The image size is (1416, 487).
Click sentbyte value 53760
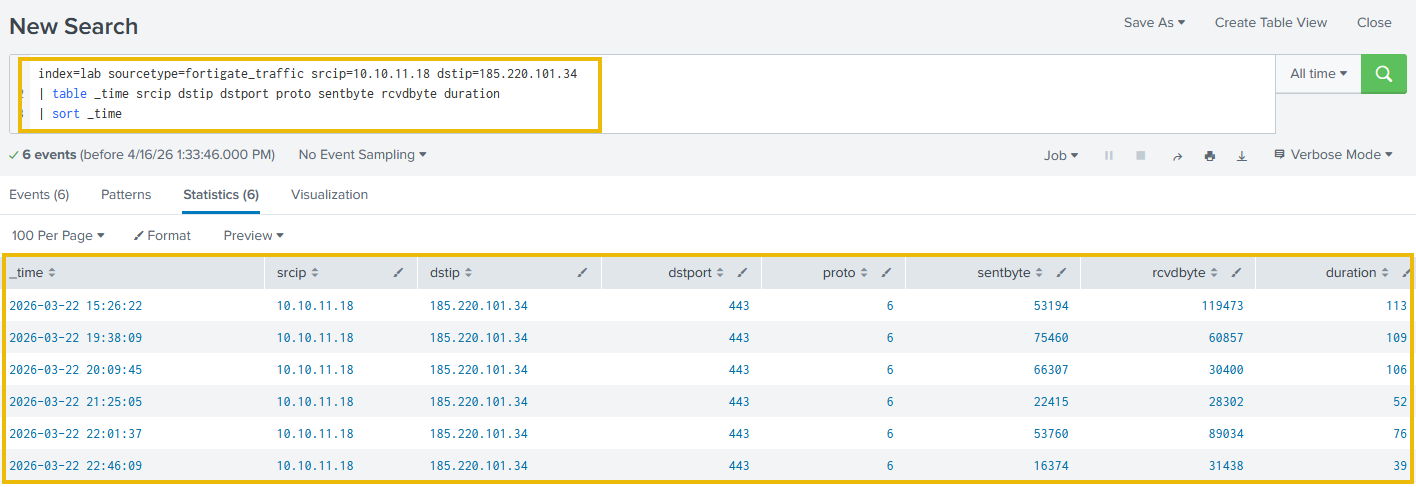[x=1051, y=434]
